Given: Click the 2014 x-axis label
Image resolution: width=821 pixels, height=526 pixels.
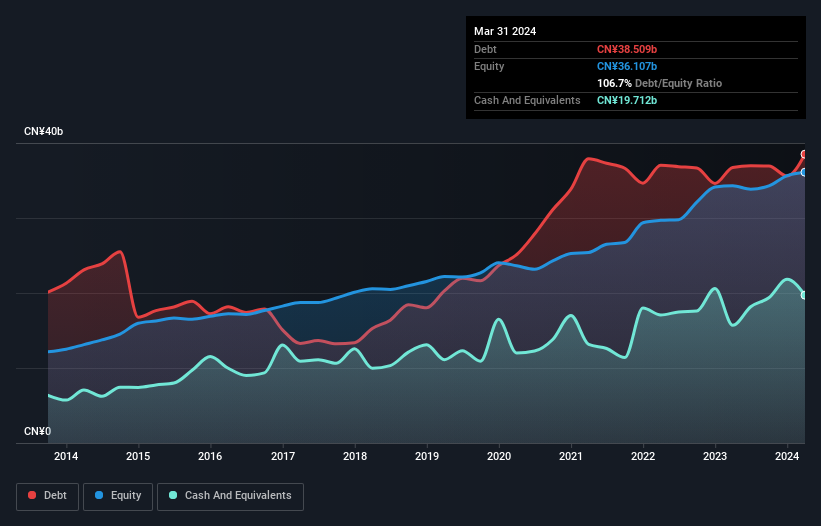Looking at the screenshot, I should point(66,456).
